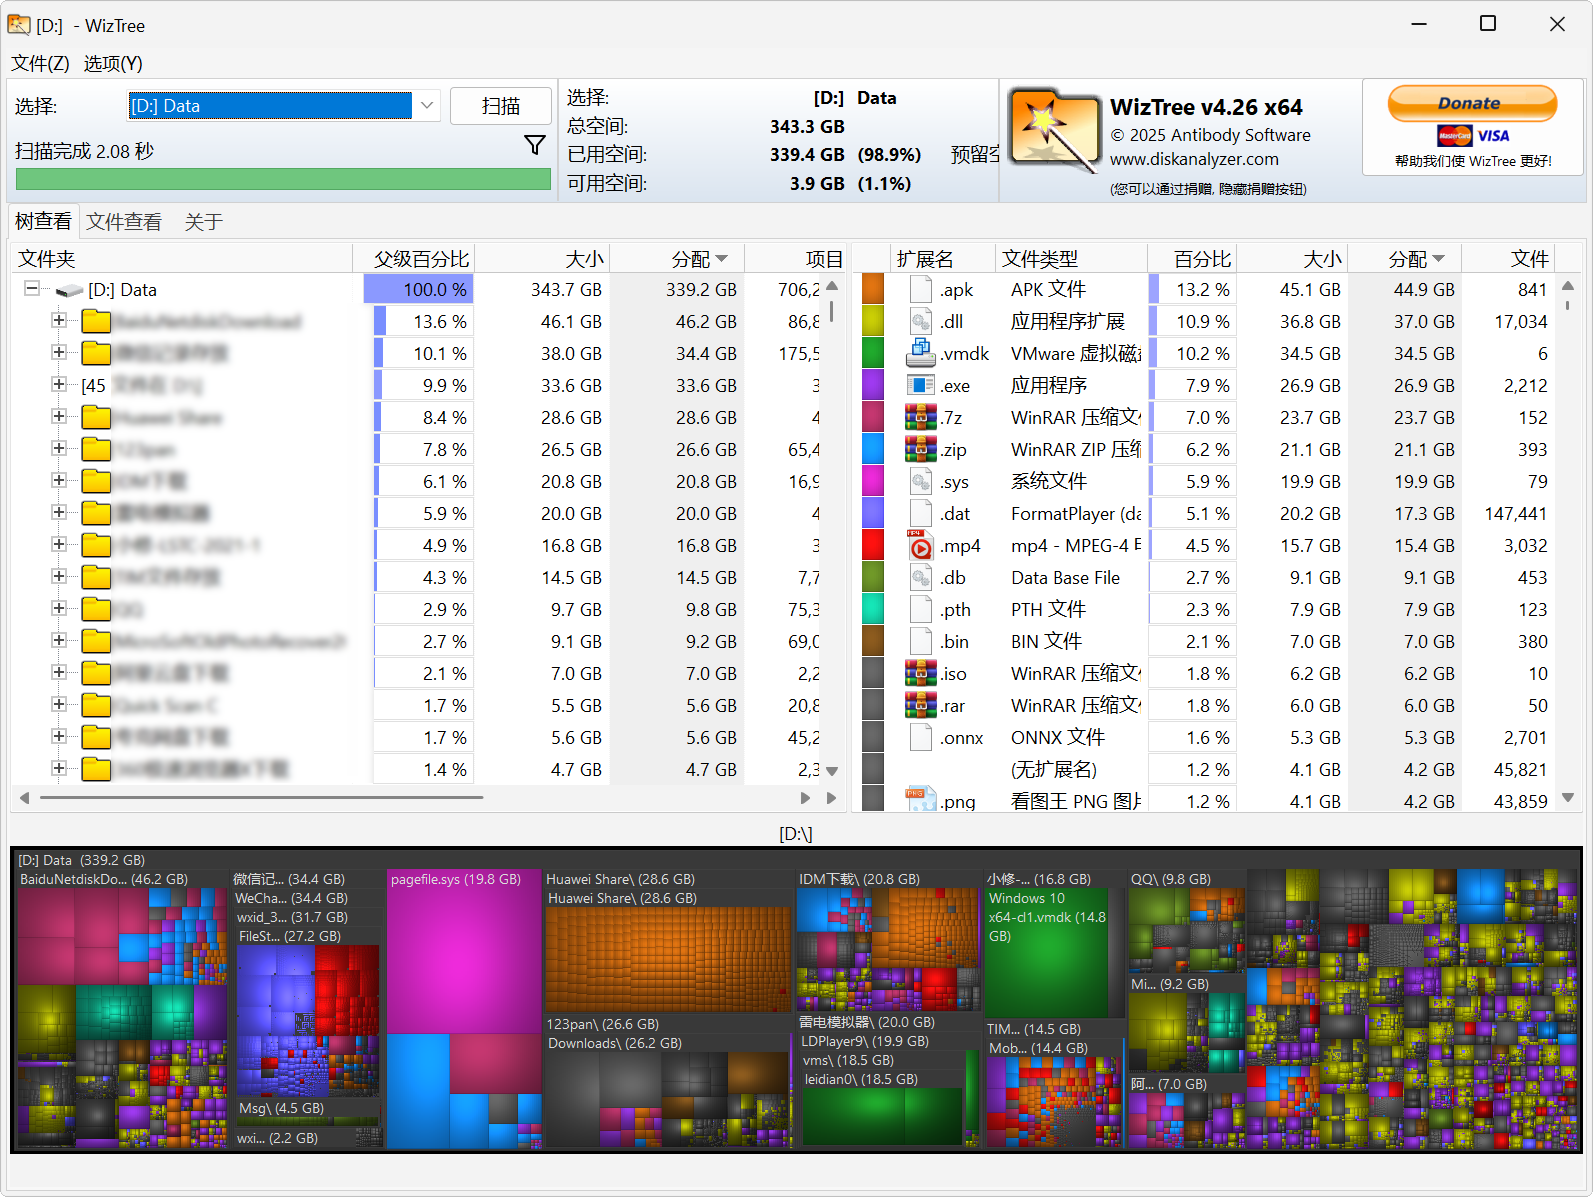Expand the 28.6 GB folder node
Screen dimensions: 1593x1197
click(59, 416)
